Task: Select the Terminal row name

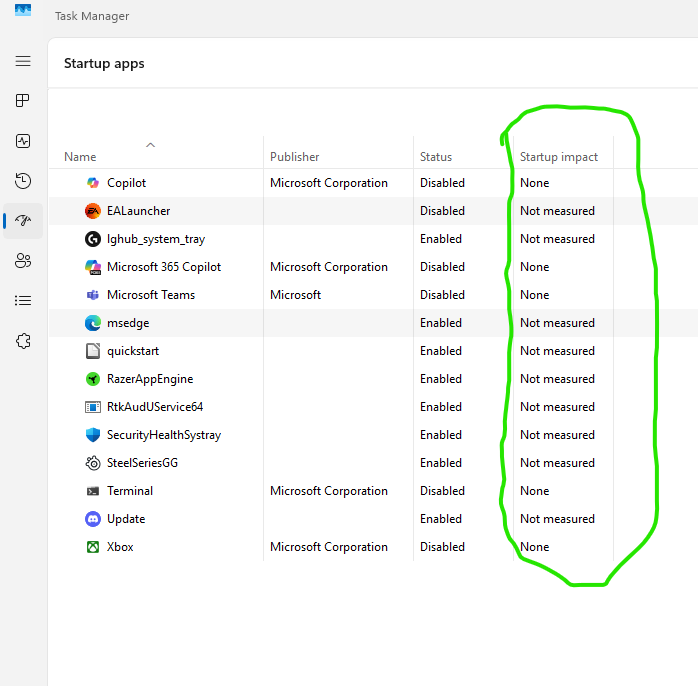Action: pos(130,491)
